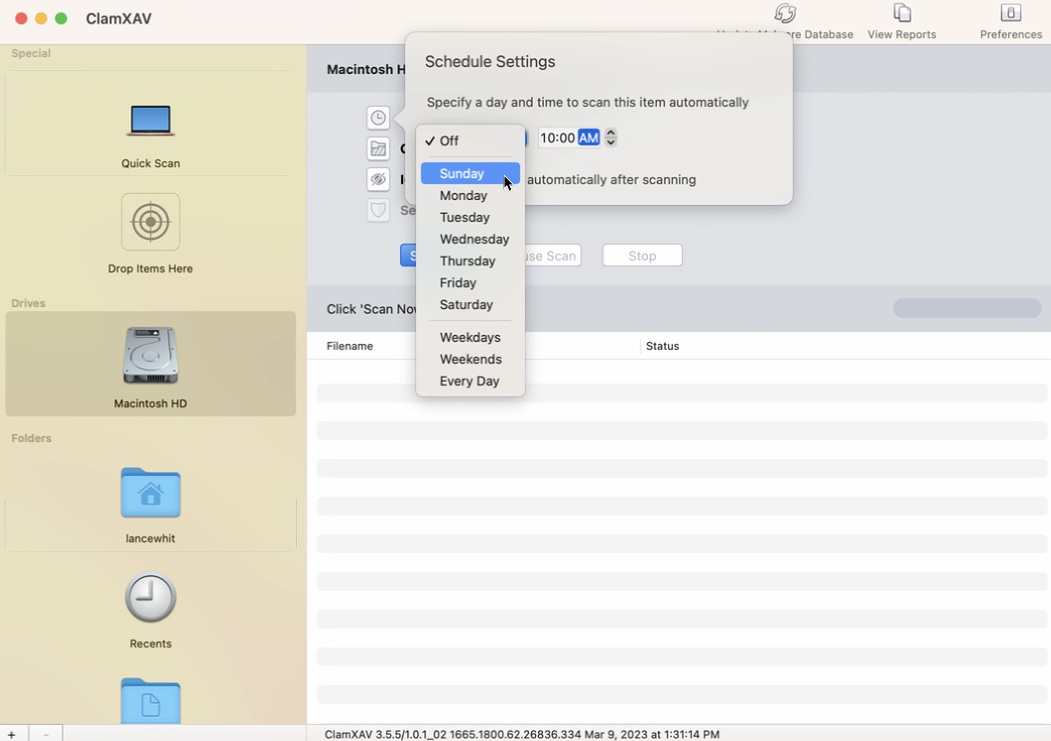Click the shield icon
Image resolution: width=1051 pixels, height=741 pixels.
(378, 210)
